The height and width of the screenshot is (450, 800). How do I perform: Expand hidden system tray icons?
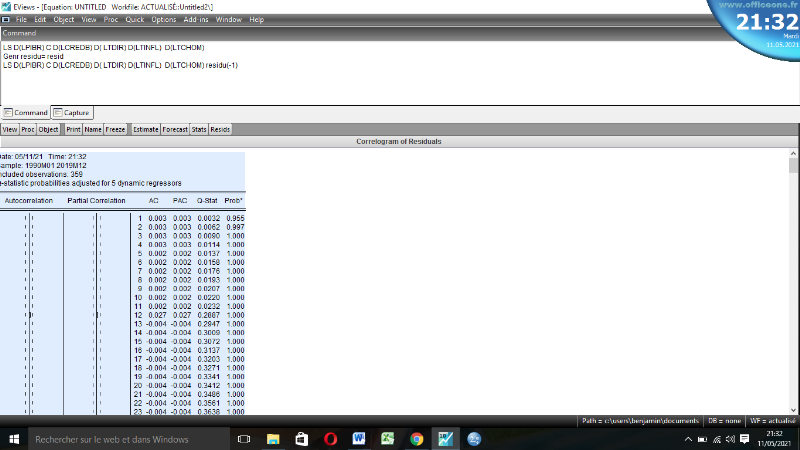click(688, 439)
